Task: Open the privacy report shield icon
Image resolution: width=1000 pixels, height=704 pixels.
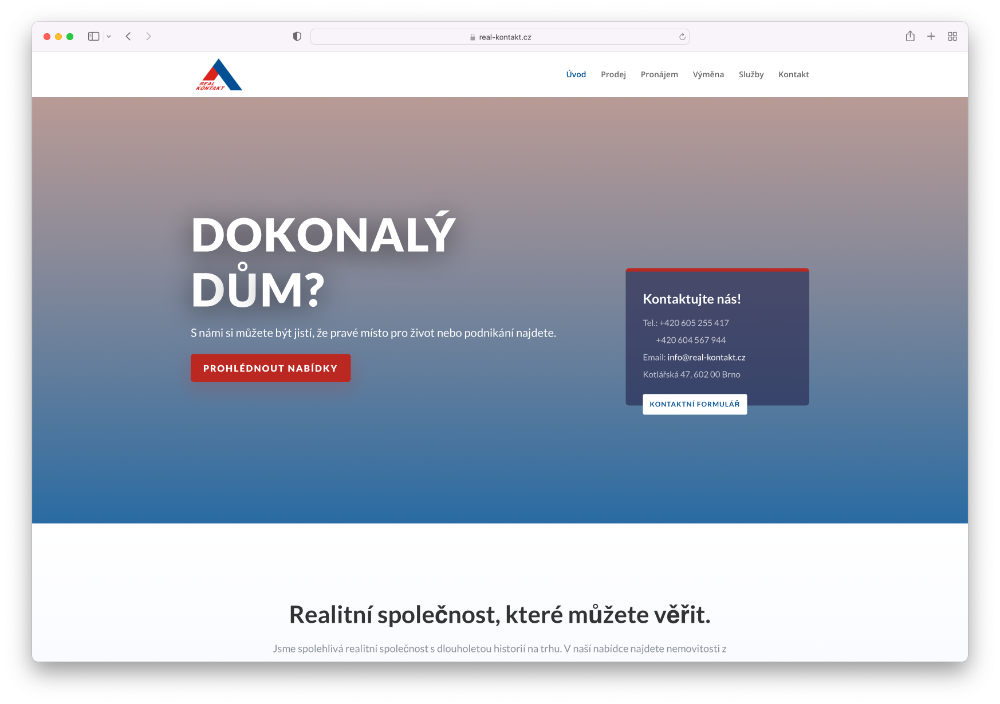Action: (296, 35)
